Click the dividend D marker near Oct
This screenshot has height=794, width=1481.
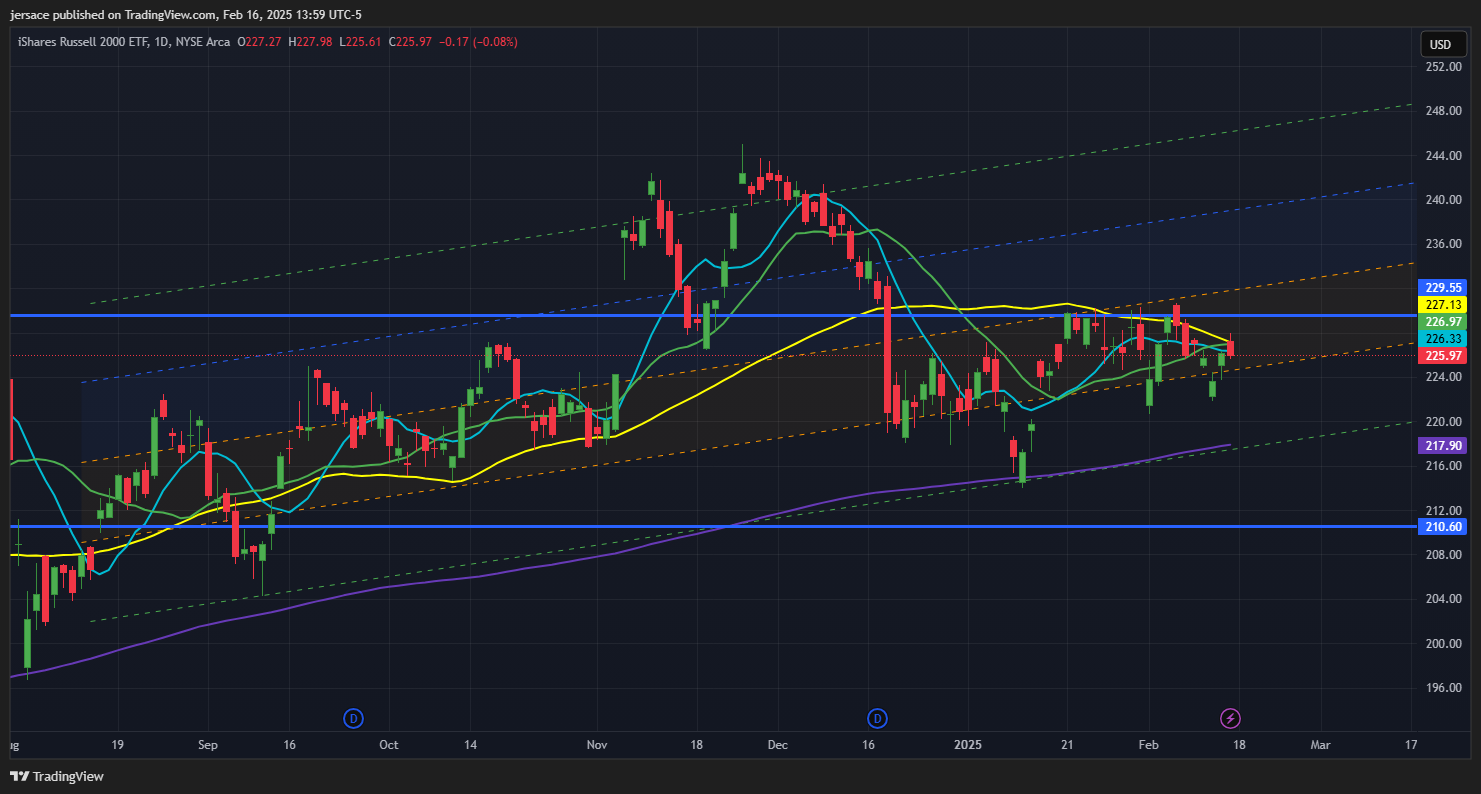coord(353,718)
